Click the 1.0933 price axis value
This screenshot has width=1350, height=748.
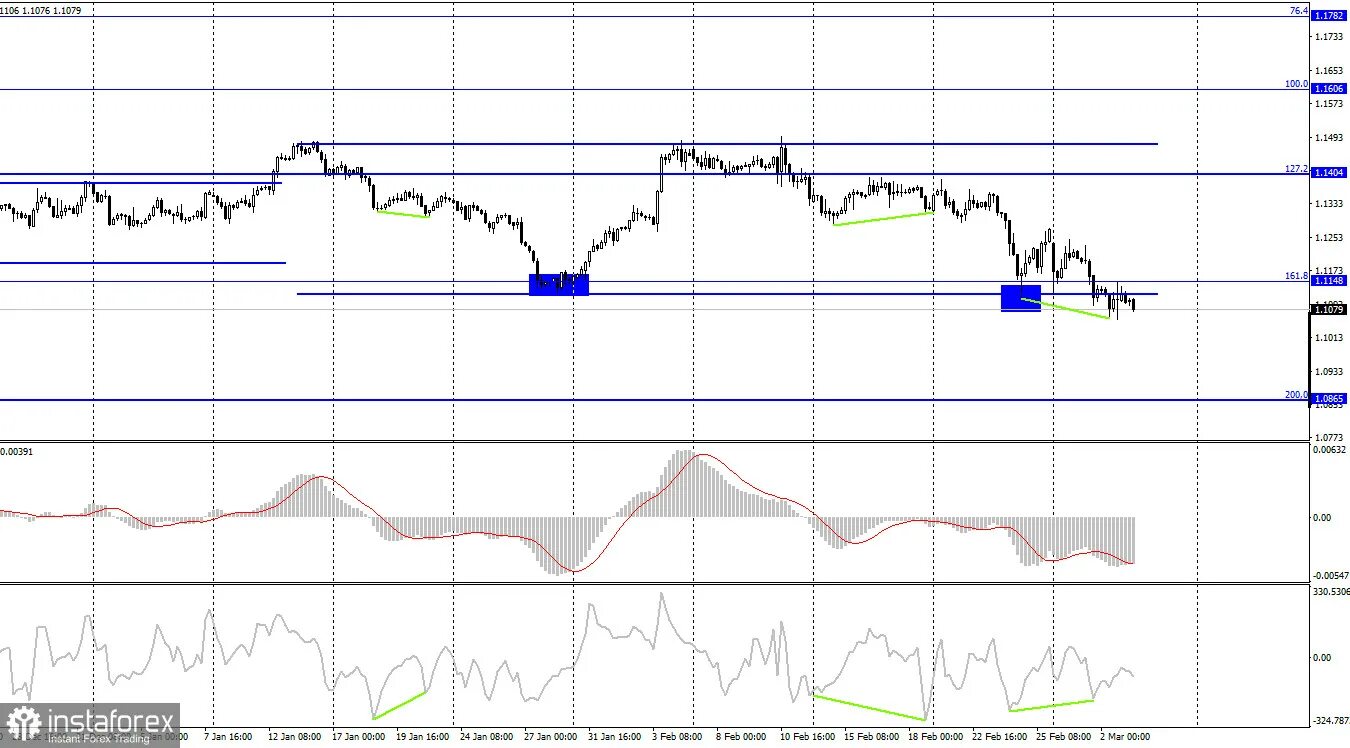pyautogui.click(x=1329, y=371)
